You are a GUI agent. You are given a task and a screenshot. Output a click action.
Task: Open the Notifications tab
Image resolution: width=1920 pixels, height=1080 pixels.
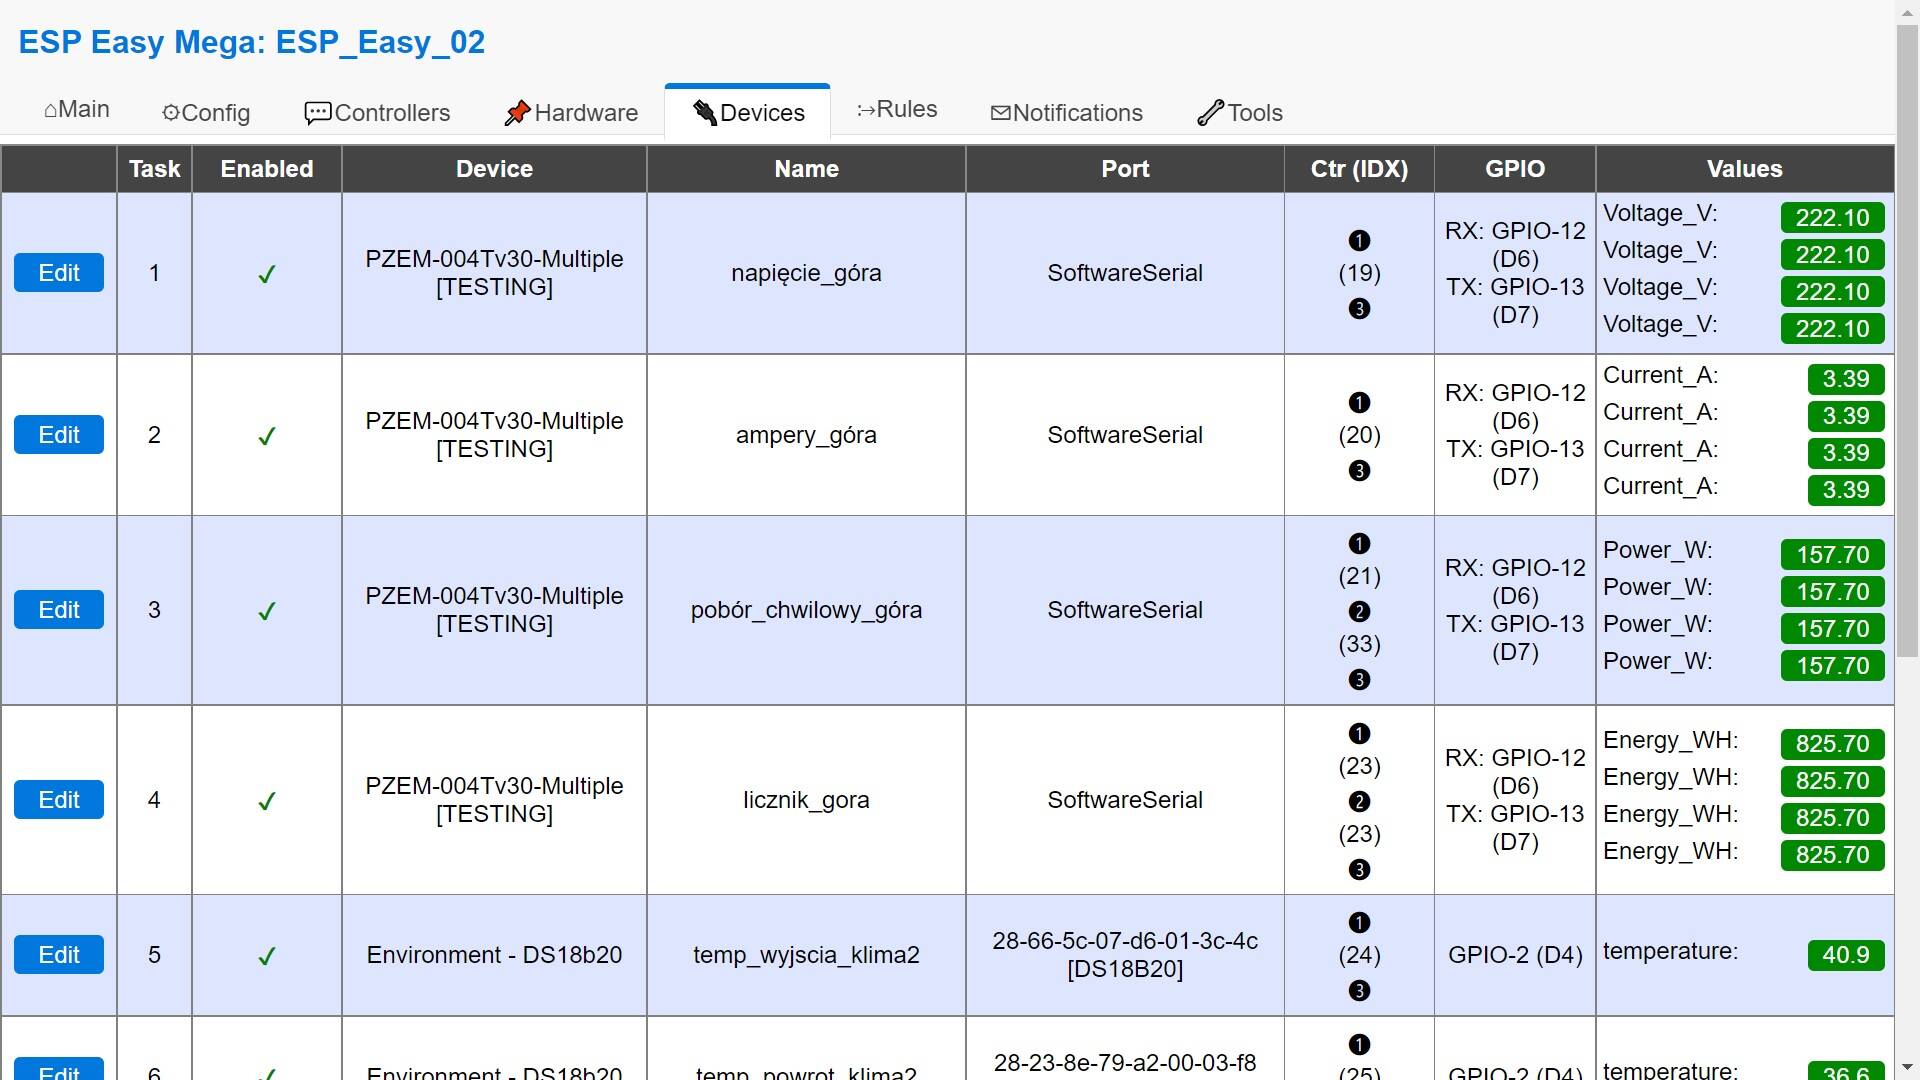point(1066,113)
